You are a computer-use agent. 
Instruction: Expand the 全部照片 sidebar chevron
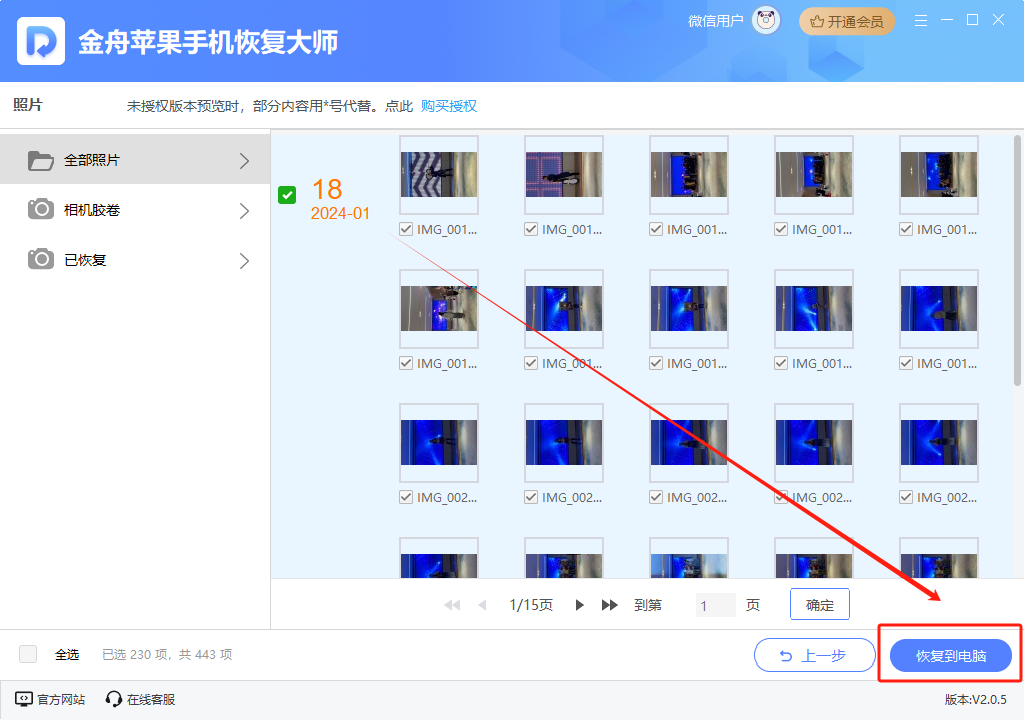243,160
